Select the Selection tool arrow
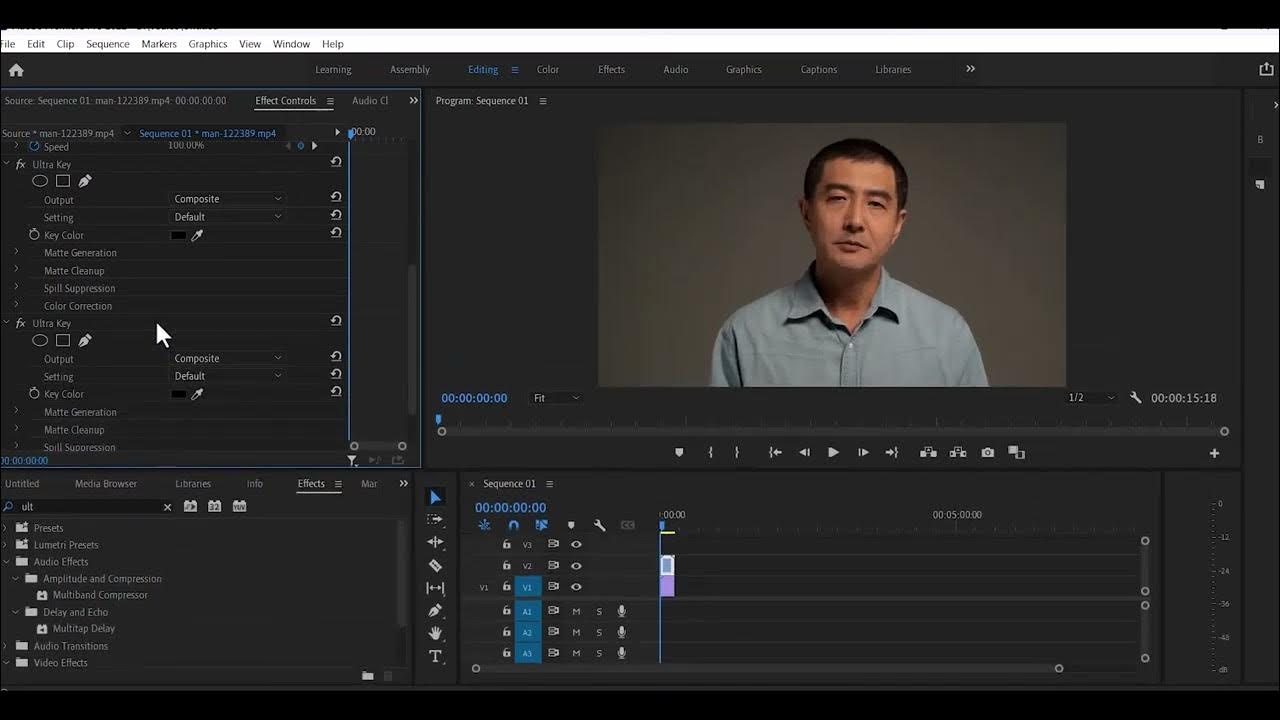 [x=435, y=497]
